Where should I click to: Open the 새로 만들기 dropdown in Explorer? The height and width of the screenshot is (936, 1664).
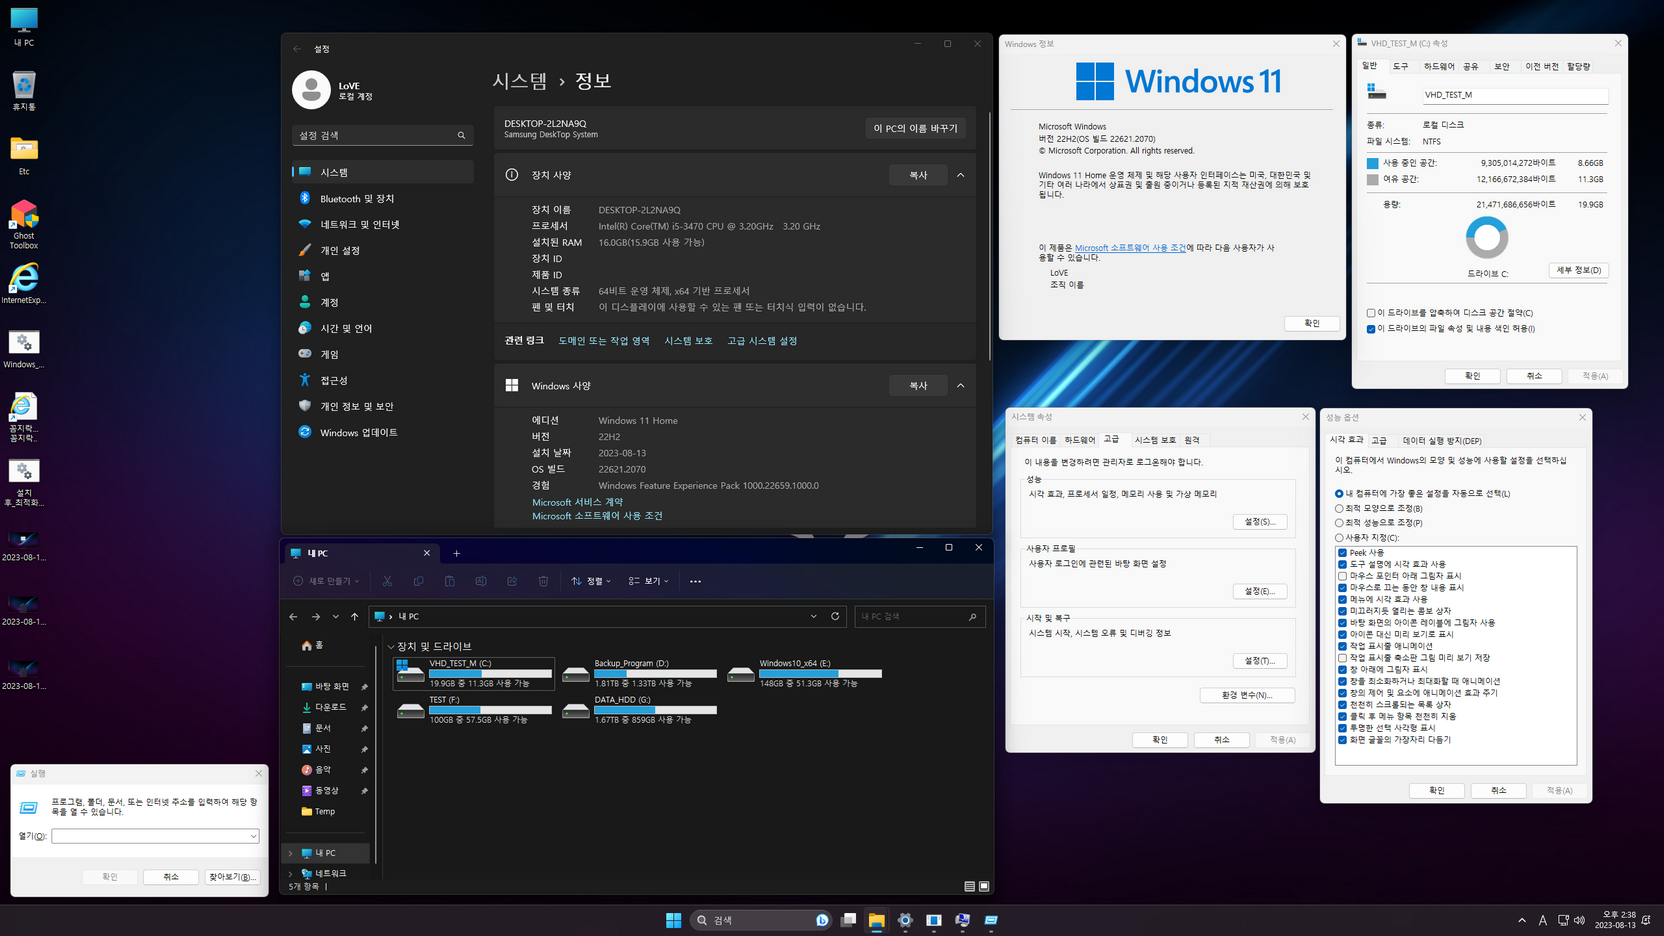[x=326, y=581]
